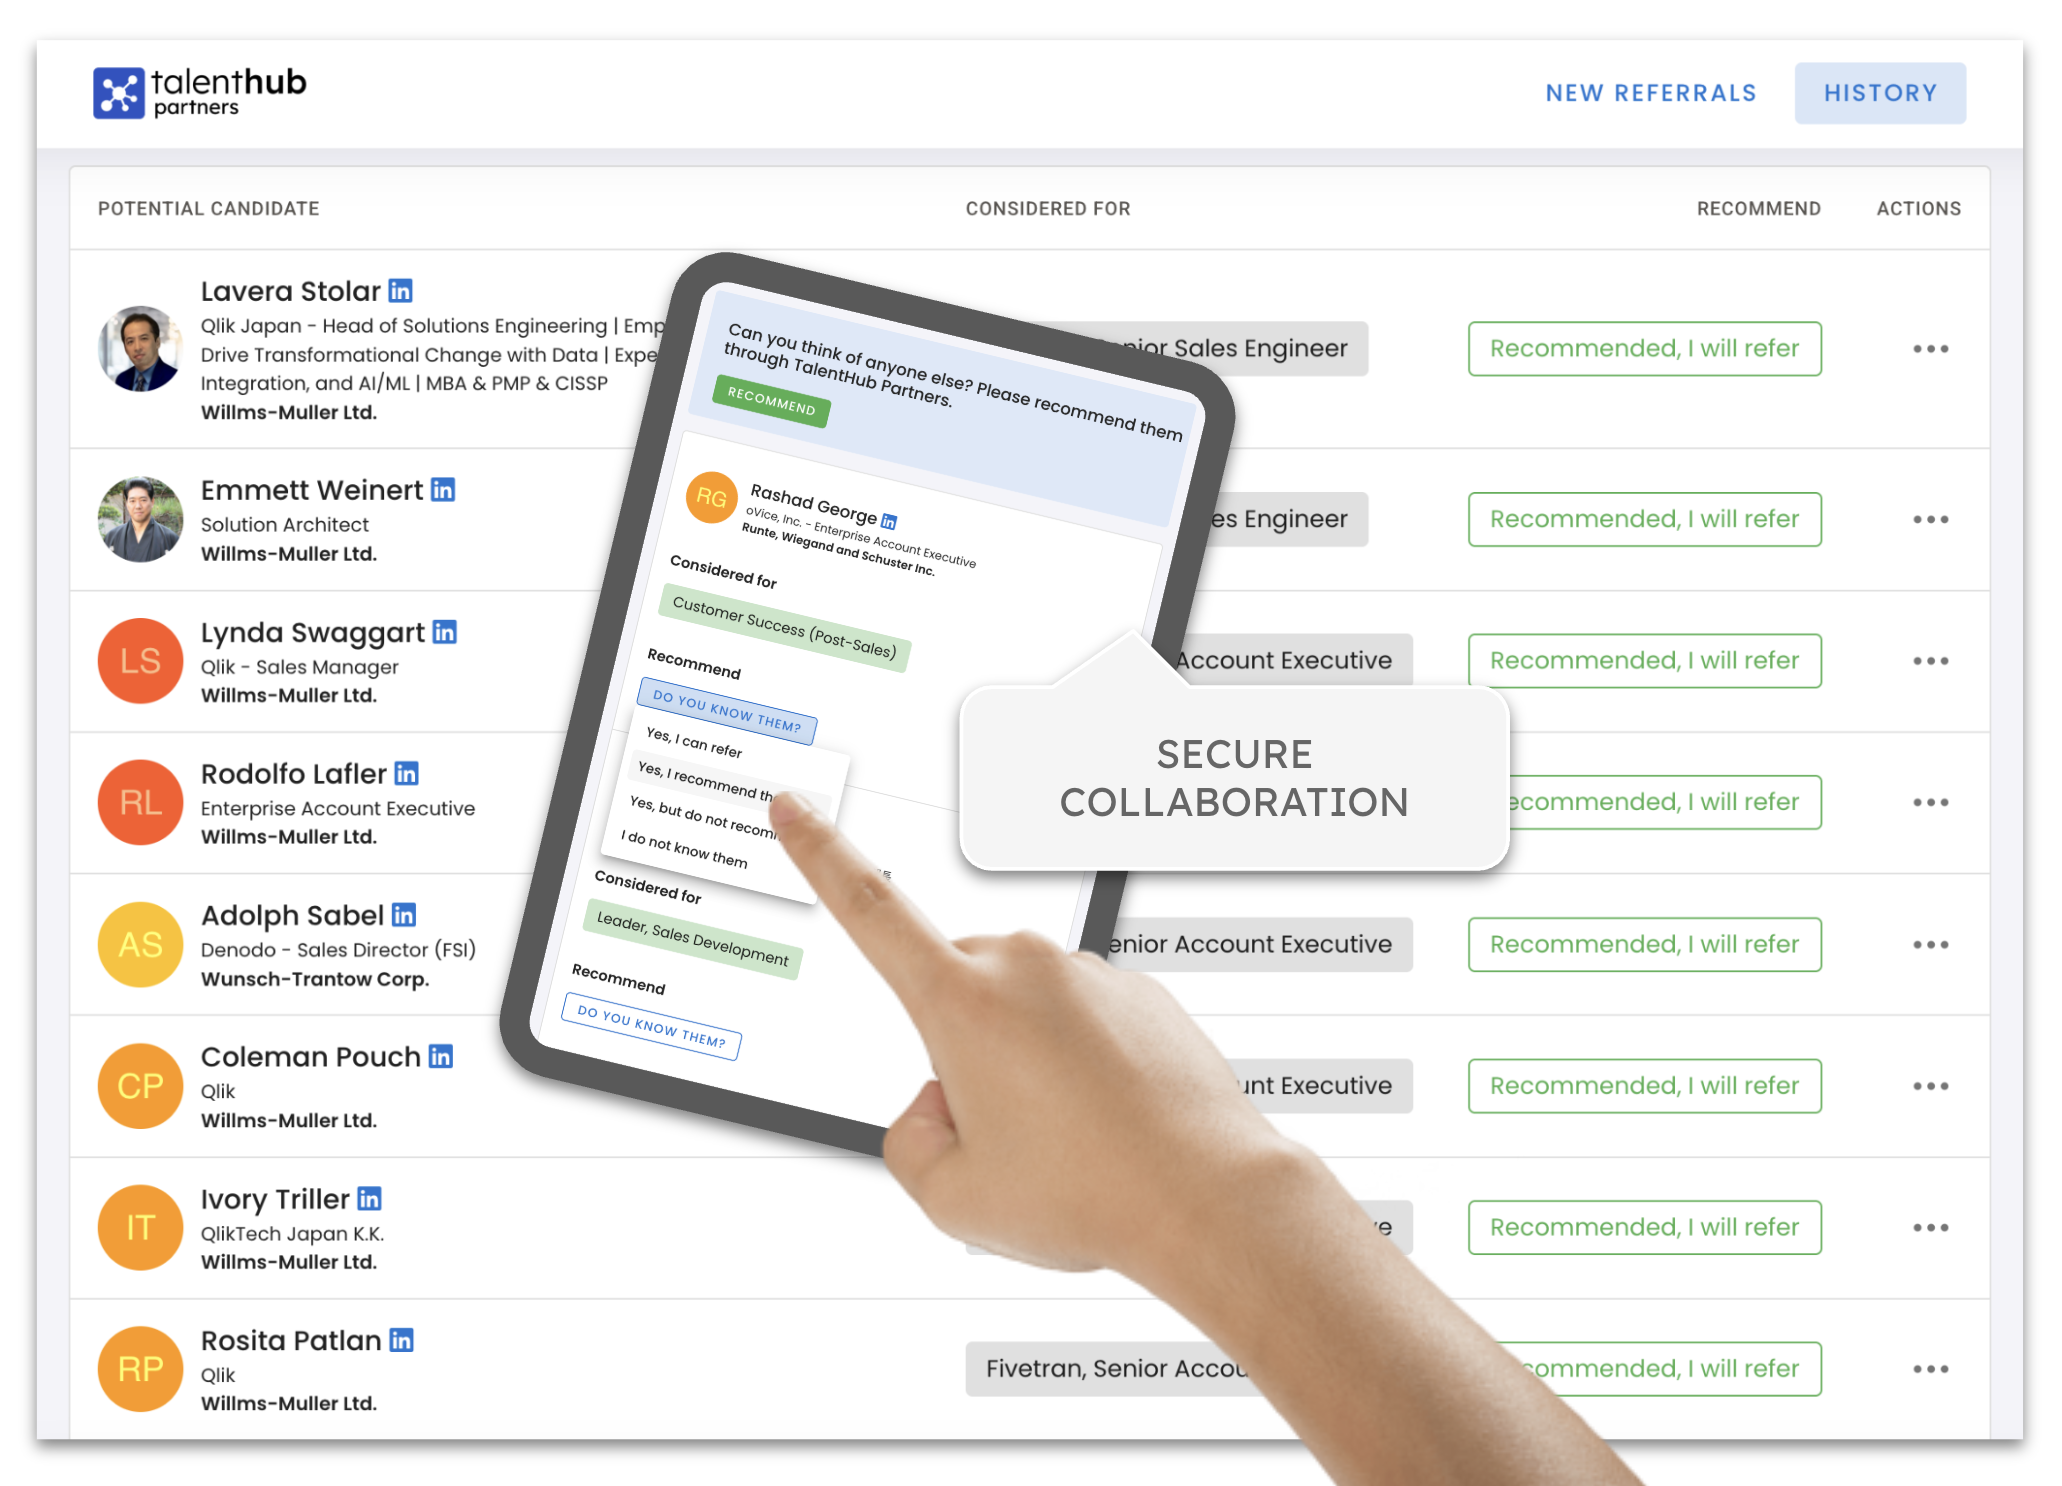Open Rosita Patlan's LinkedIn icon
2062x1486 pixels.
pos(401,1341)
